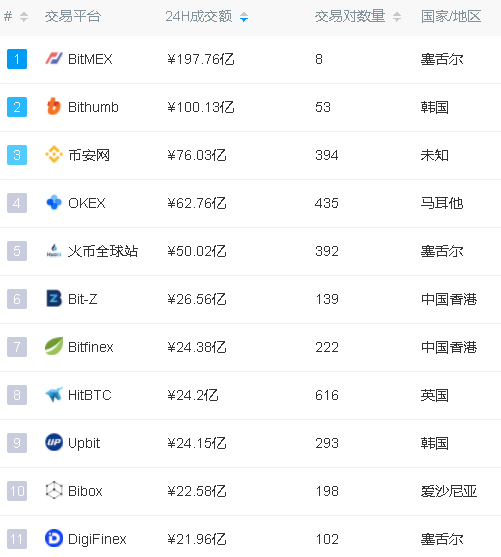Click the ¥197.76亿 volume value
Screen dimensions: 501x557
coord(201,59)
